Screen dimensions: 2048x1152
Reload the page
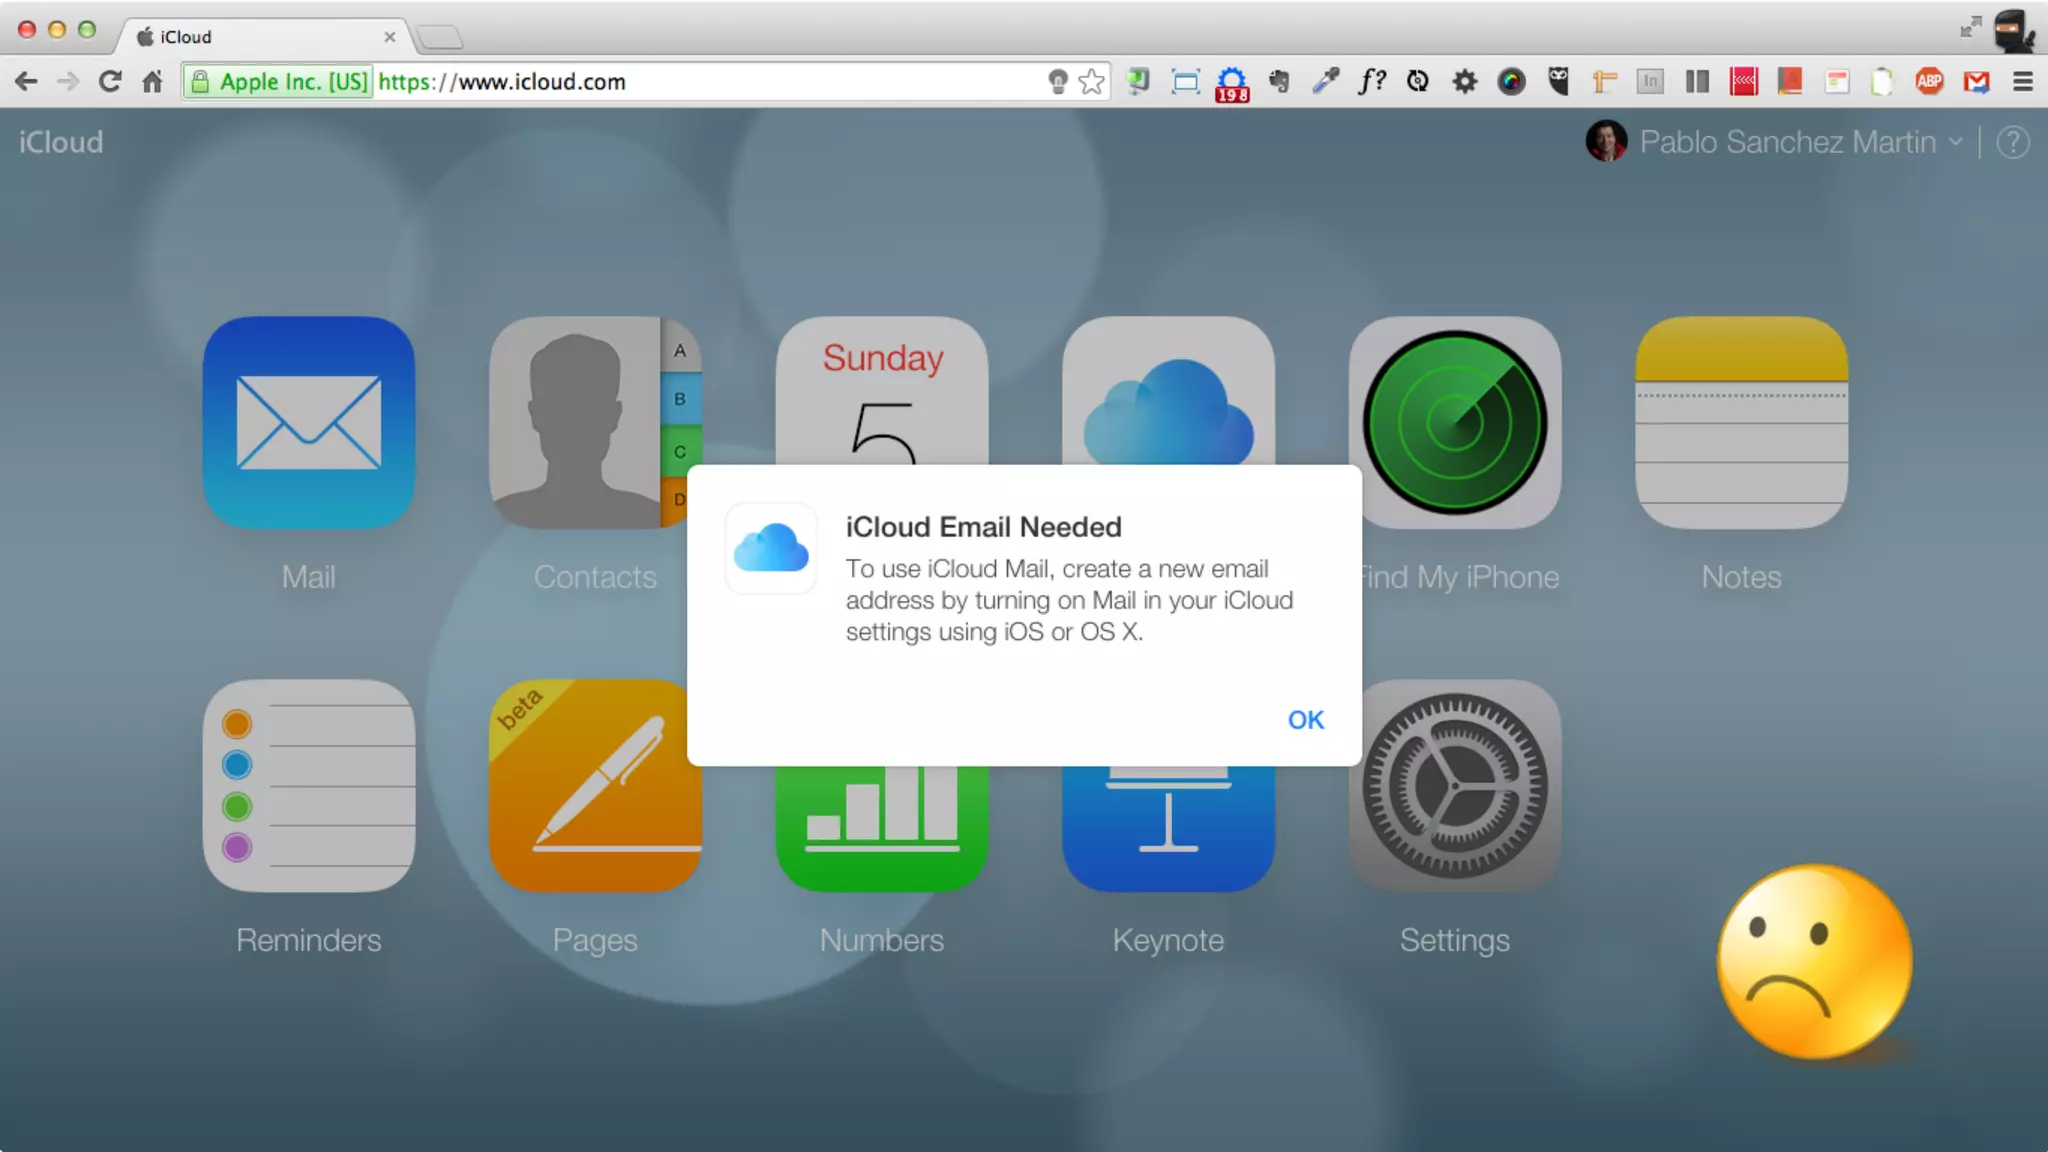110,82
